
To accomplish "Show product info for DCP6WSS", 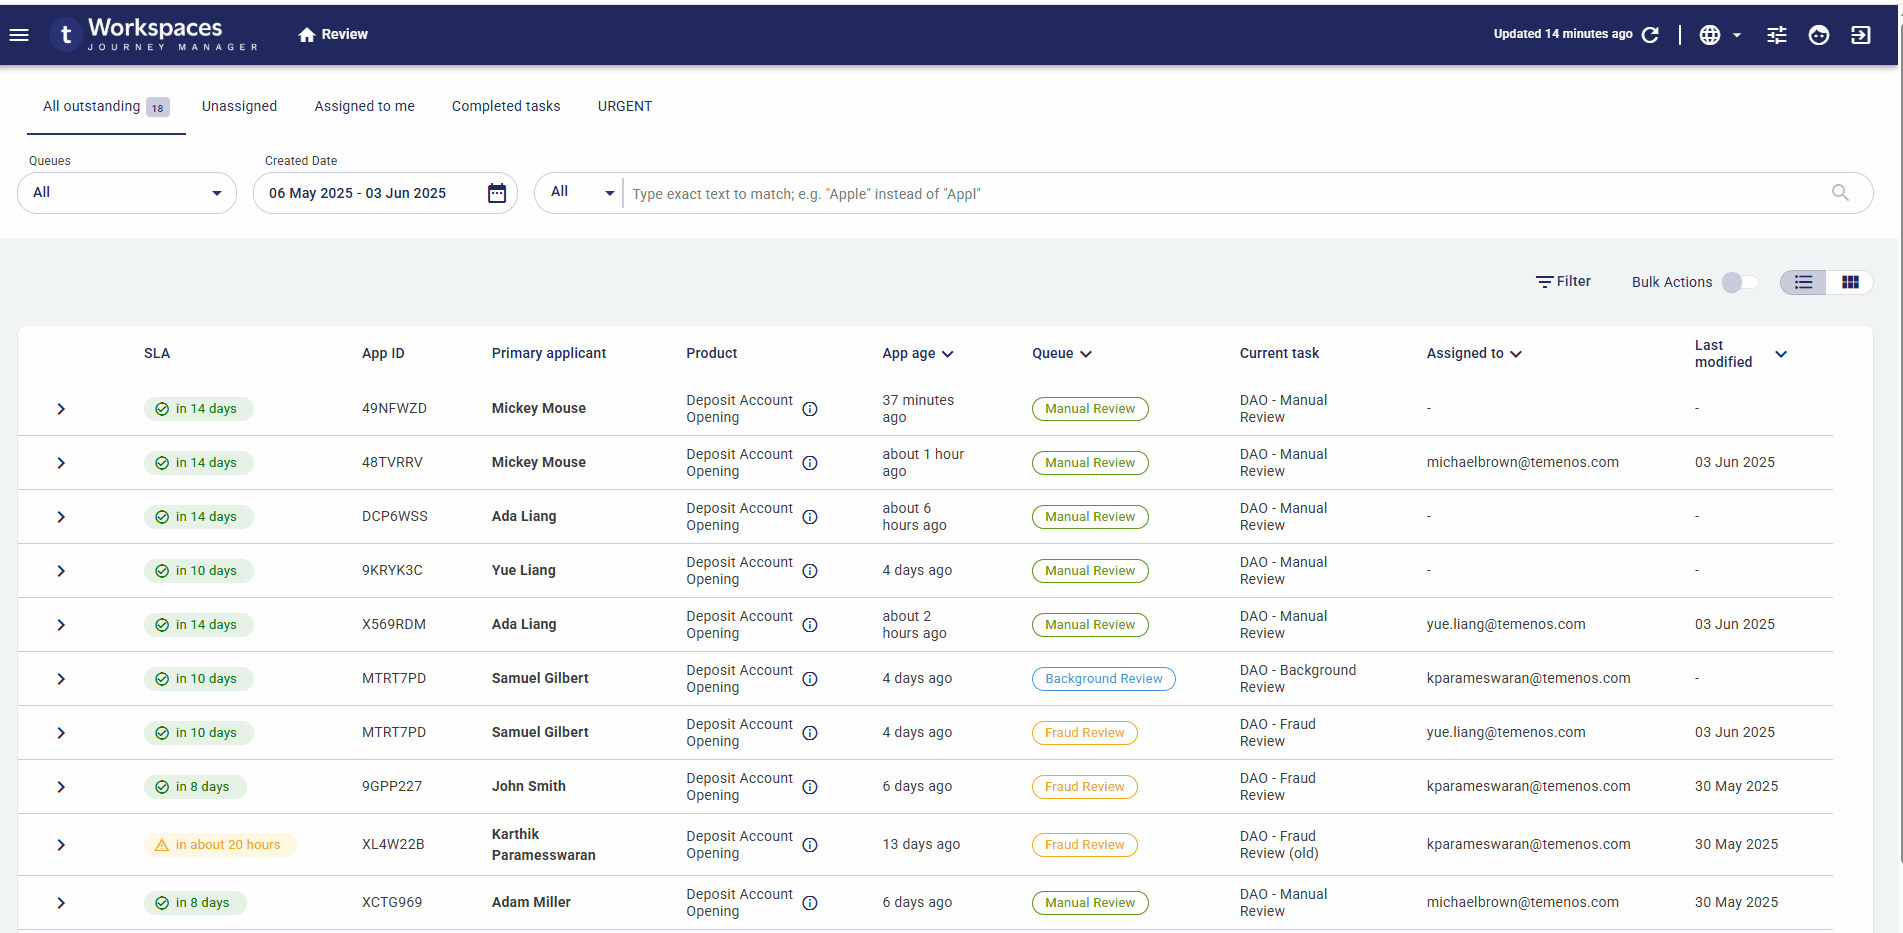I will point(810,517).
